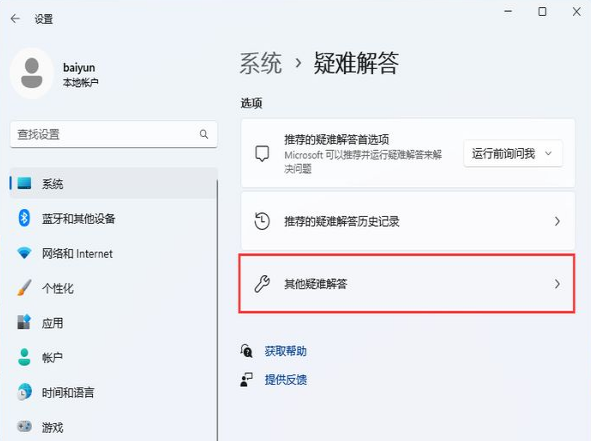Expand 推荐的疑难解答历史记录 chevron
Viewport: 591px width, 441px height.
[x=557, y=221]
